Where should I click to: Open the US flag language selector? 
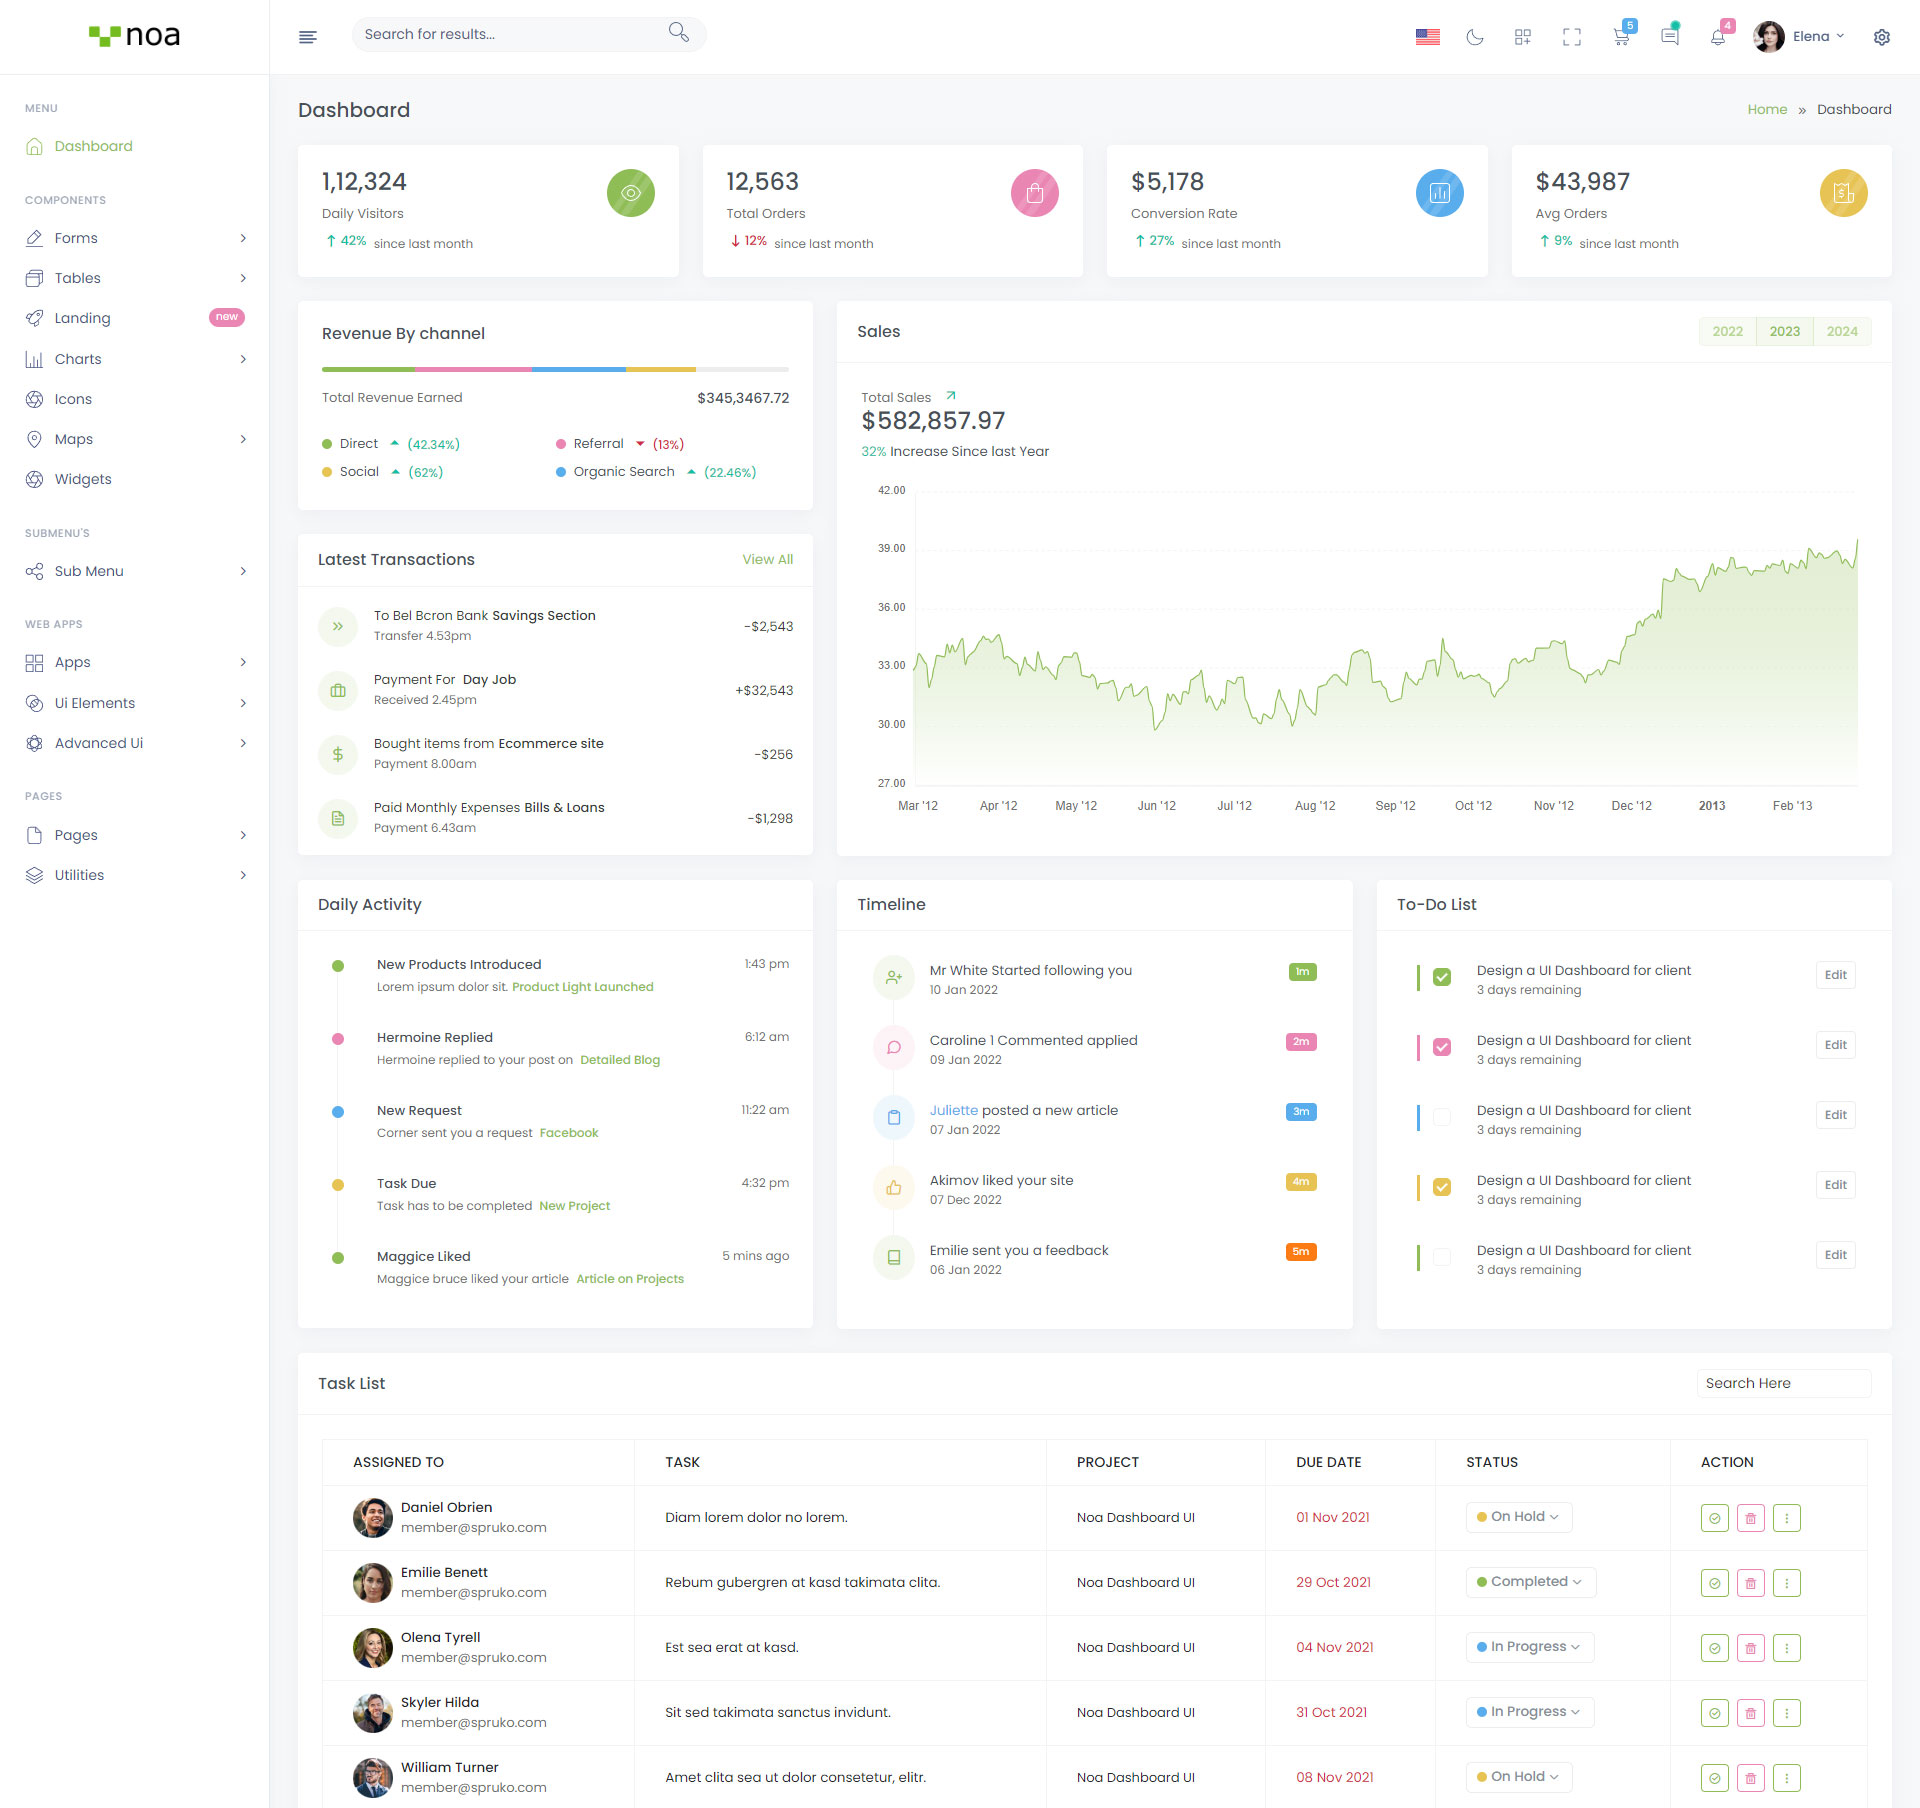pyautogui.click(x=1427, y=37)
